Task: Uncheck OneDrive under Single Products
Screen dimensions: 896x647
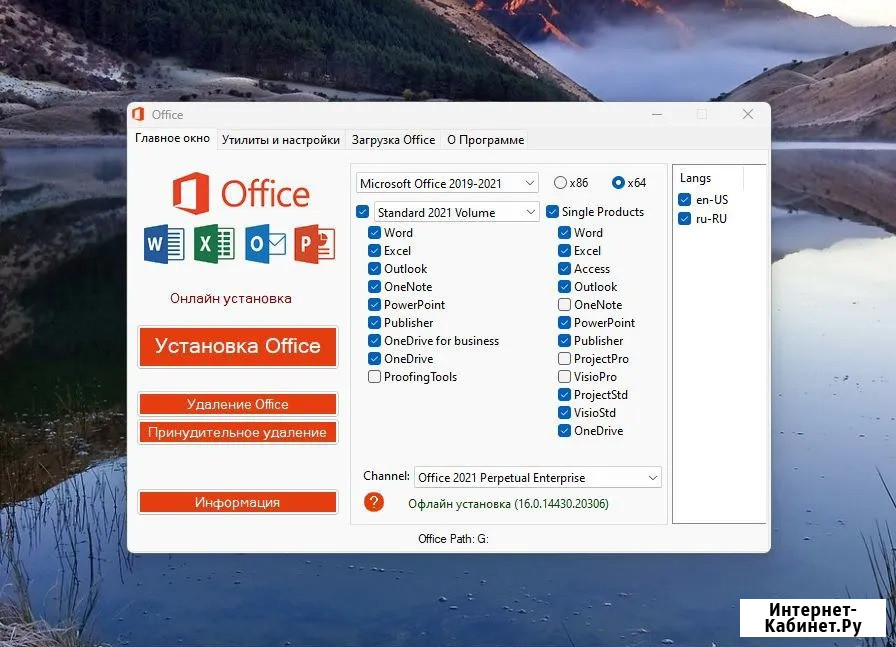Action: [x=564, y=431]
